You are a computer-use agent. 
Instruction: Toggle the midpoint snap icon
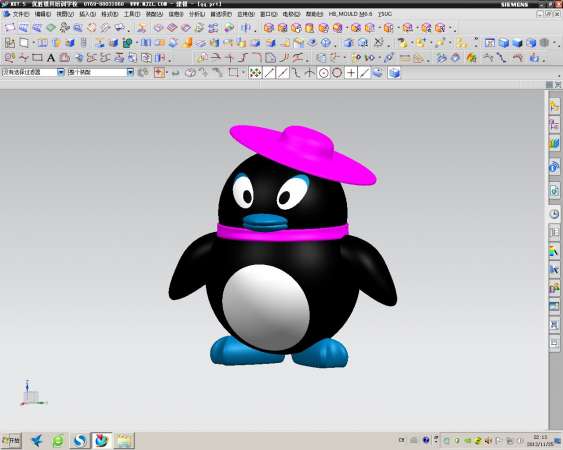tap(283, 73)
